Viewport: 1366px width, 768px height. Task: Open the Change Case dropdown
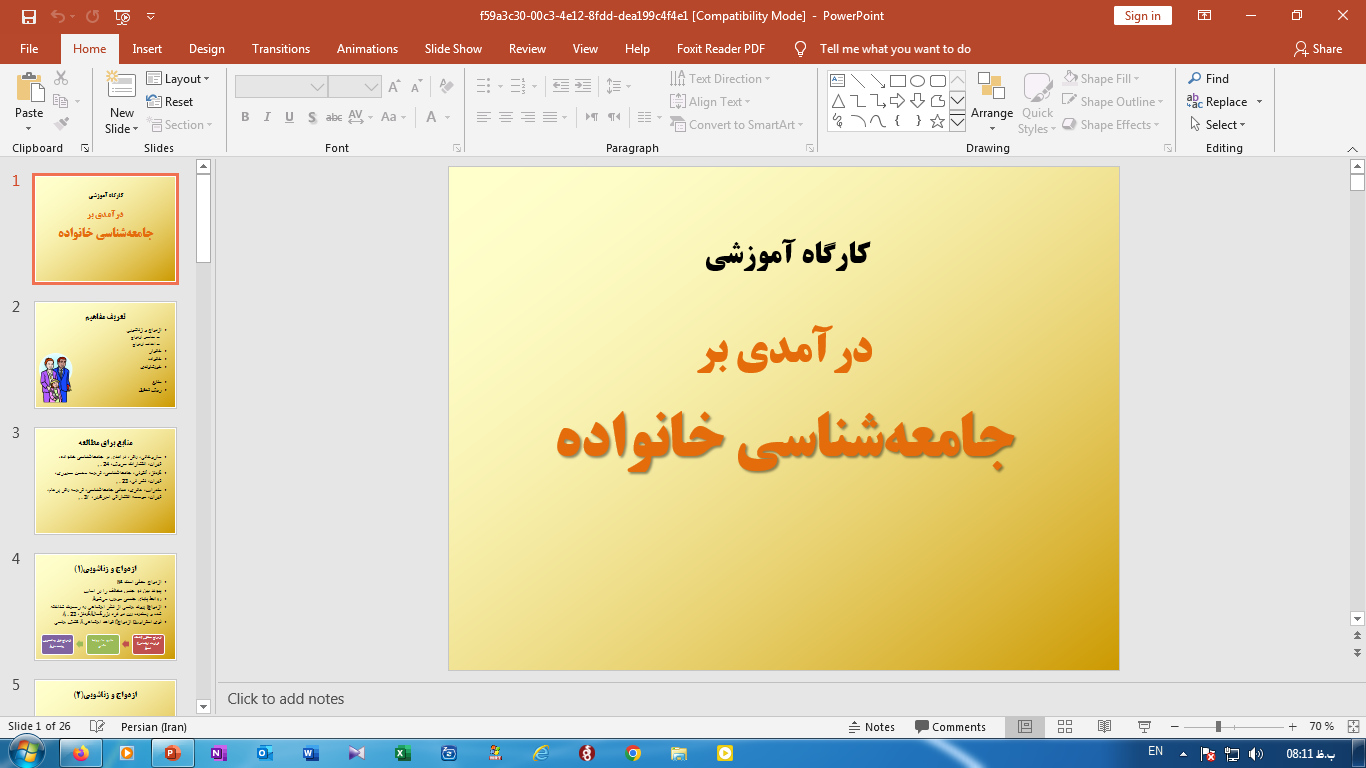tap(392, 117)
